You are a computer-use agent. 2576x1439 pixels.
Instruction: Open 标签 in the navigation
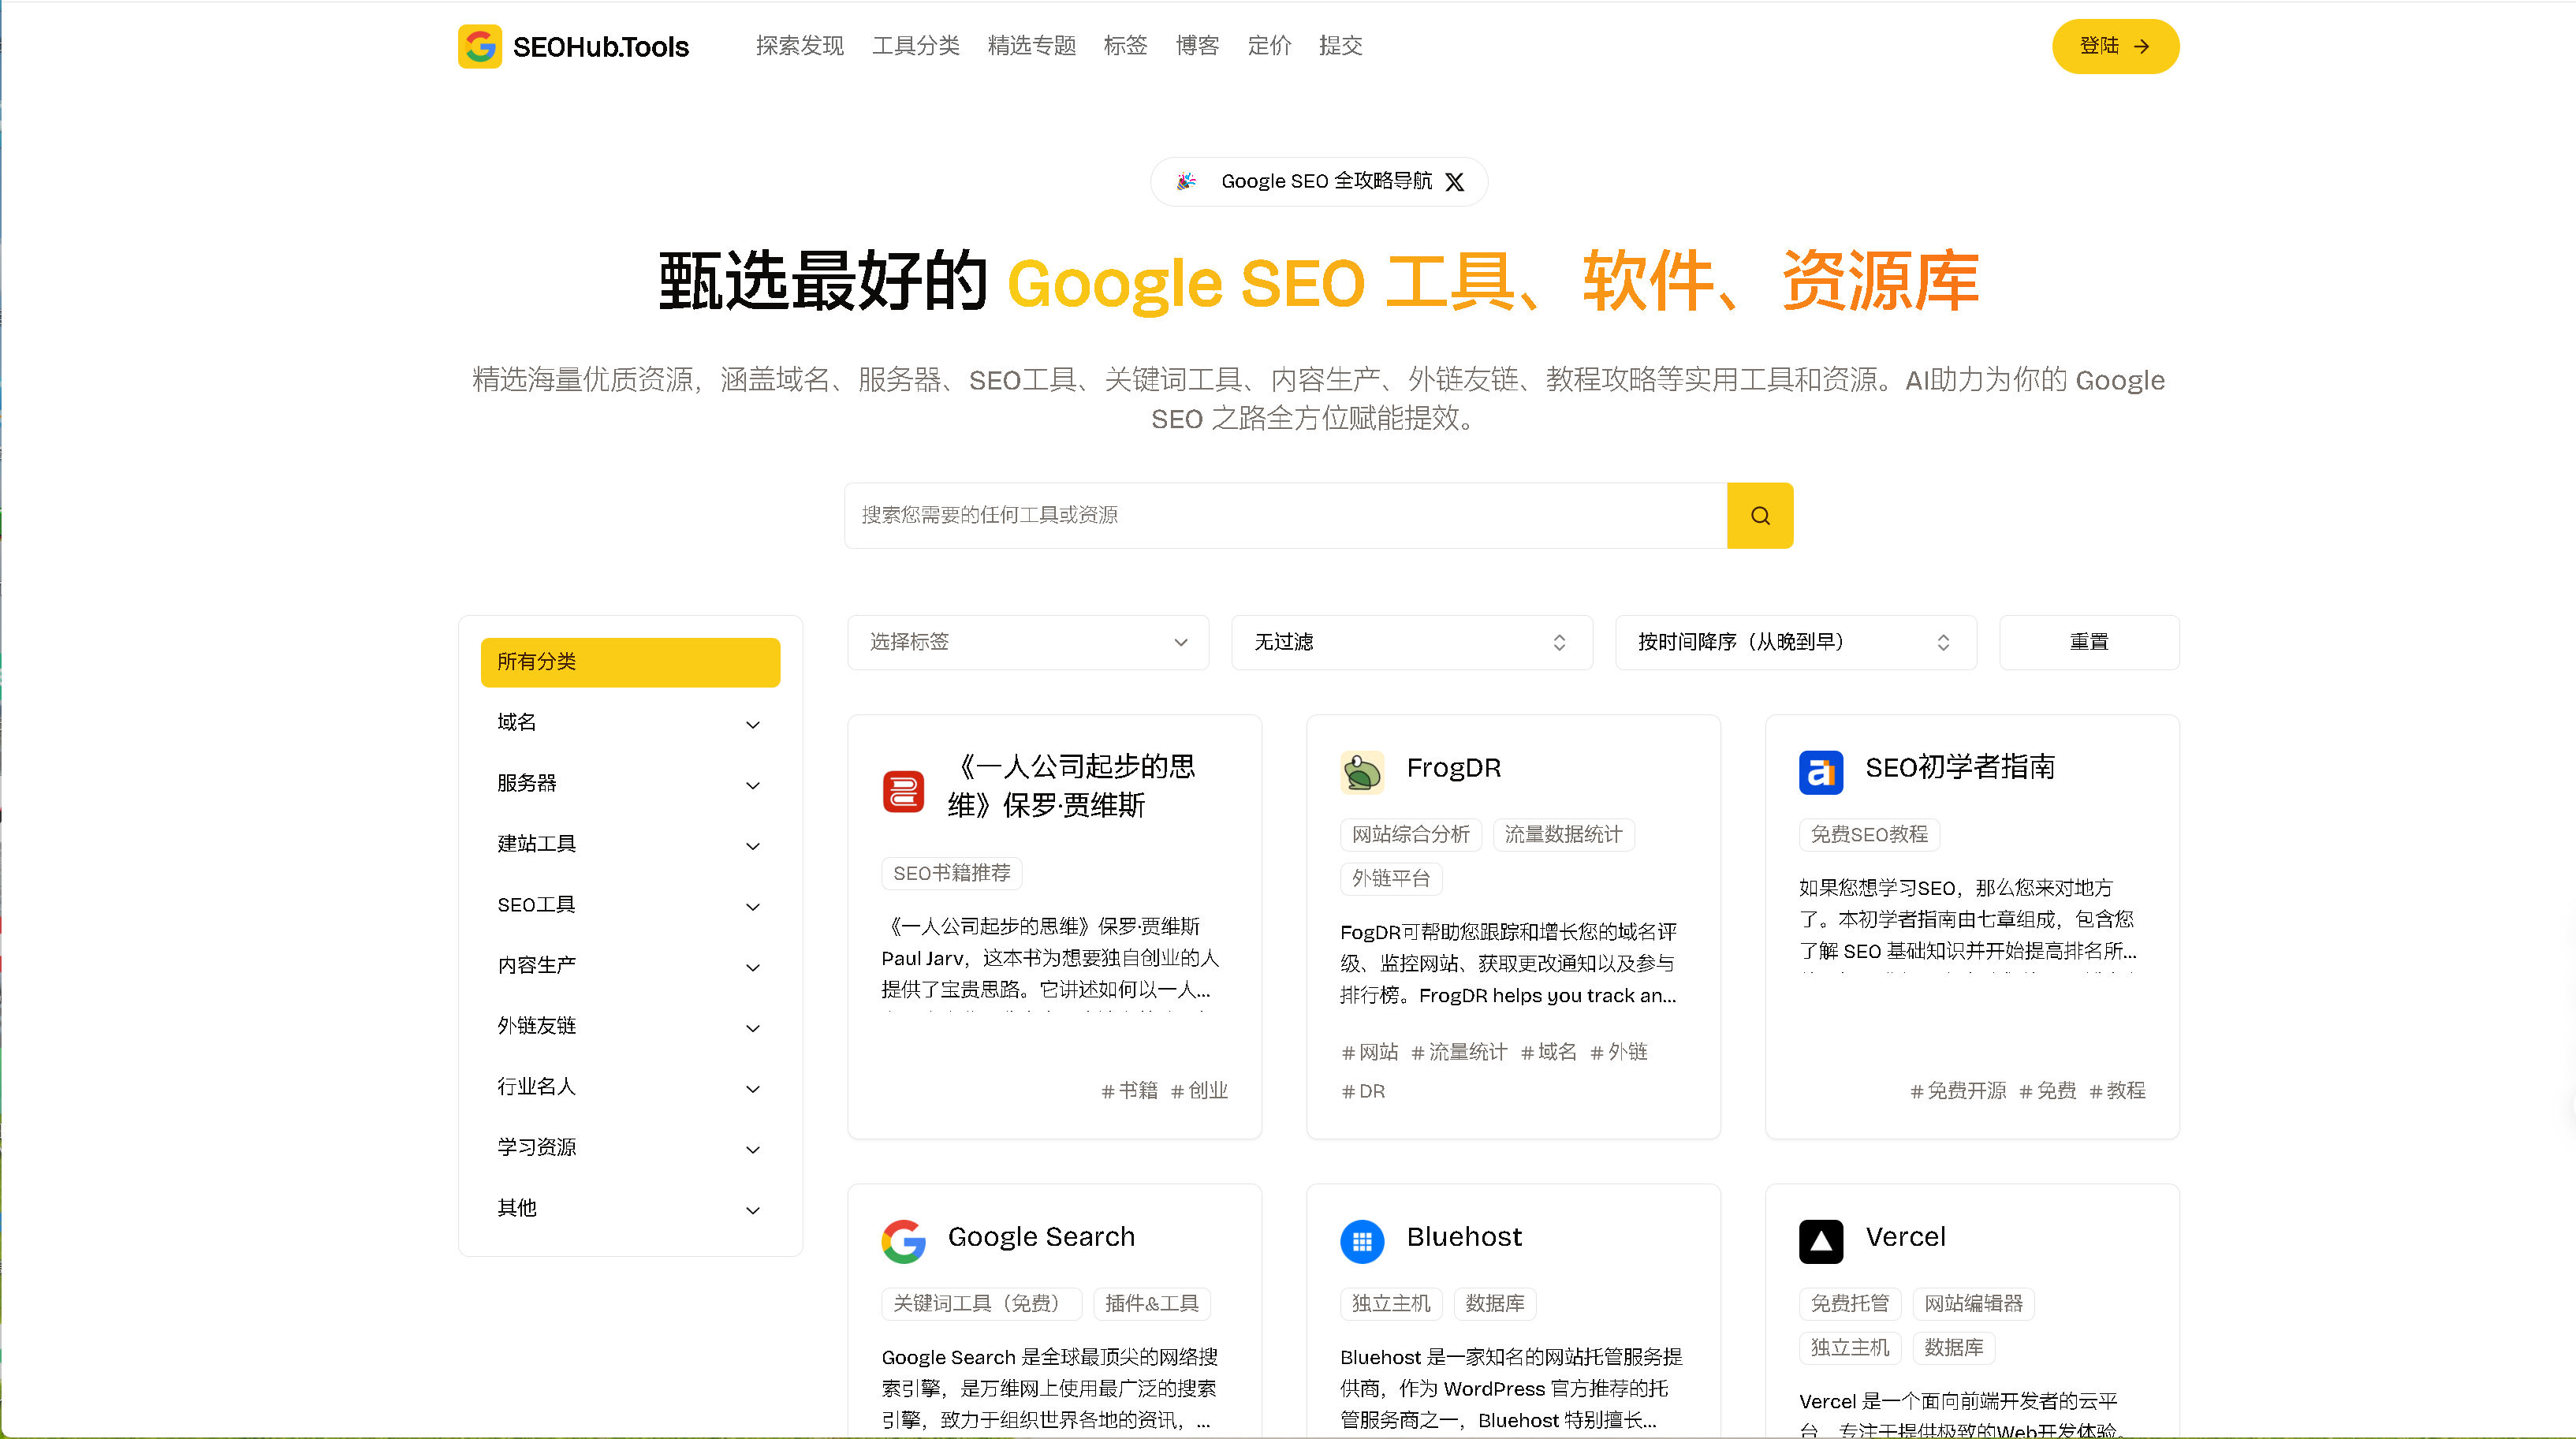[x=1125, y=46]
